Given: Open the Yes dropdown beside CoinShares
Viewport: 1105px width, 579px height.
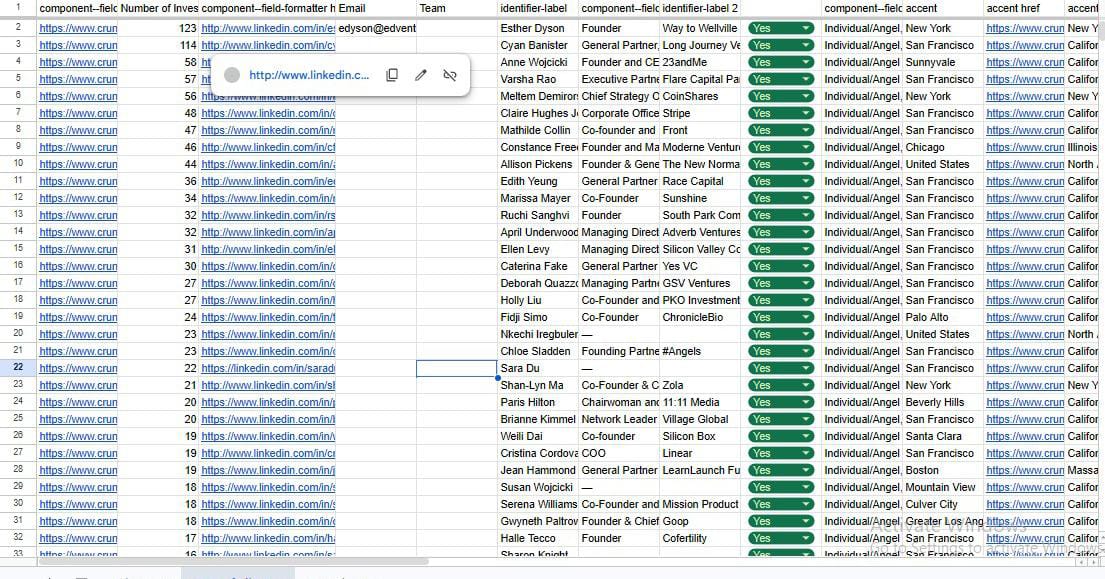Looking at the screenshot, I should (x=781, y=96).
